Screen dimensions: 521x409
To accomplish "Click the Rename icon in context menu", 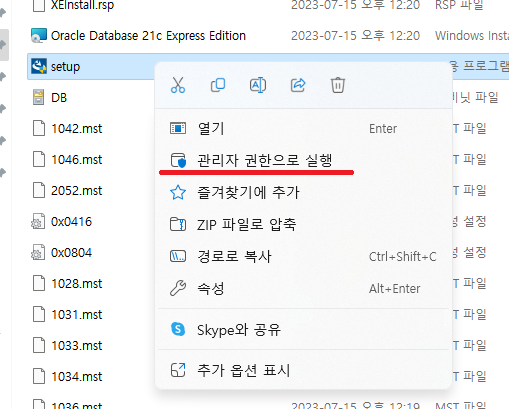I will (258, 85).
